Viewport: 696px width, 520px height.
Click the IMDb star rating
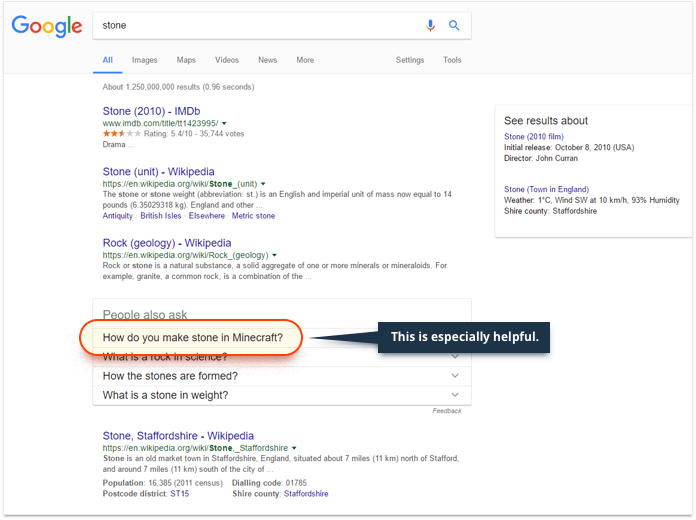tap(122, 134)
